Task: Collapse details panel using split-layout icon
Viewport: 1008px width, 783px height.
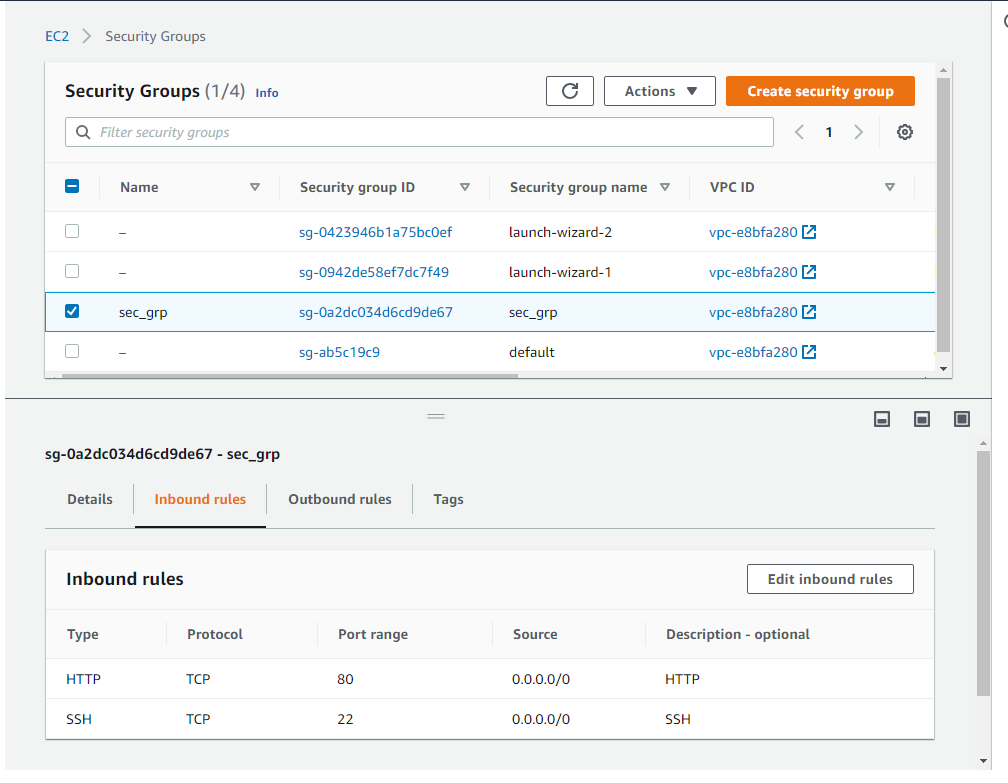Action: pyautogui.click(x=881, y=418)
